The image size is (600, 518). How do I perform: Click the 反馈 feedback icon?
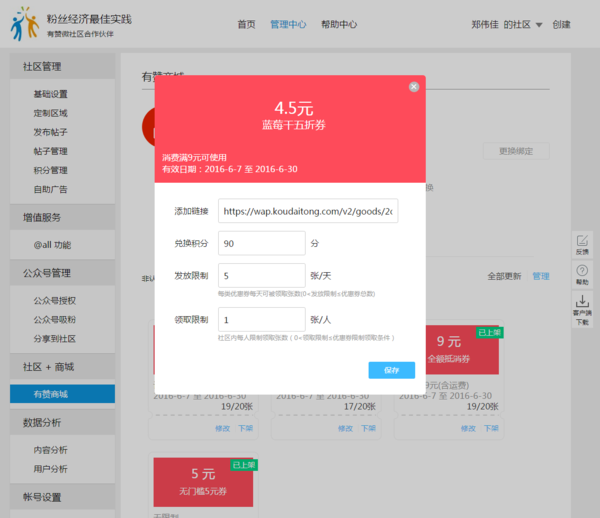(582, 244)
